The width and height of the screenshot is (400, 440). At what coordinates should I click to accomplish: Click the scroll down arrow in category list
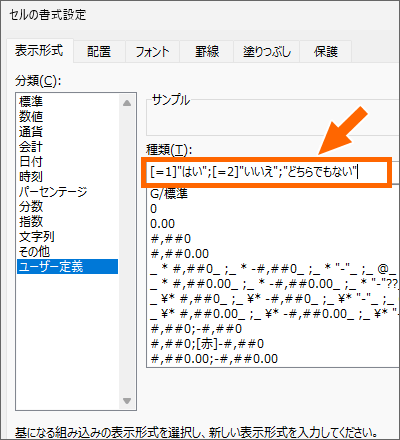tap(127, 401)
